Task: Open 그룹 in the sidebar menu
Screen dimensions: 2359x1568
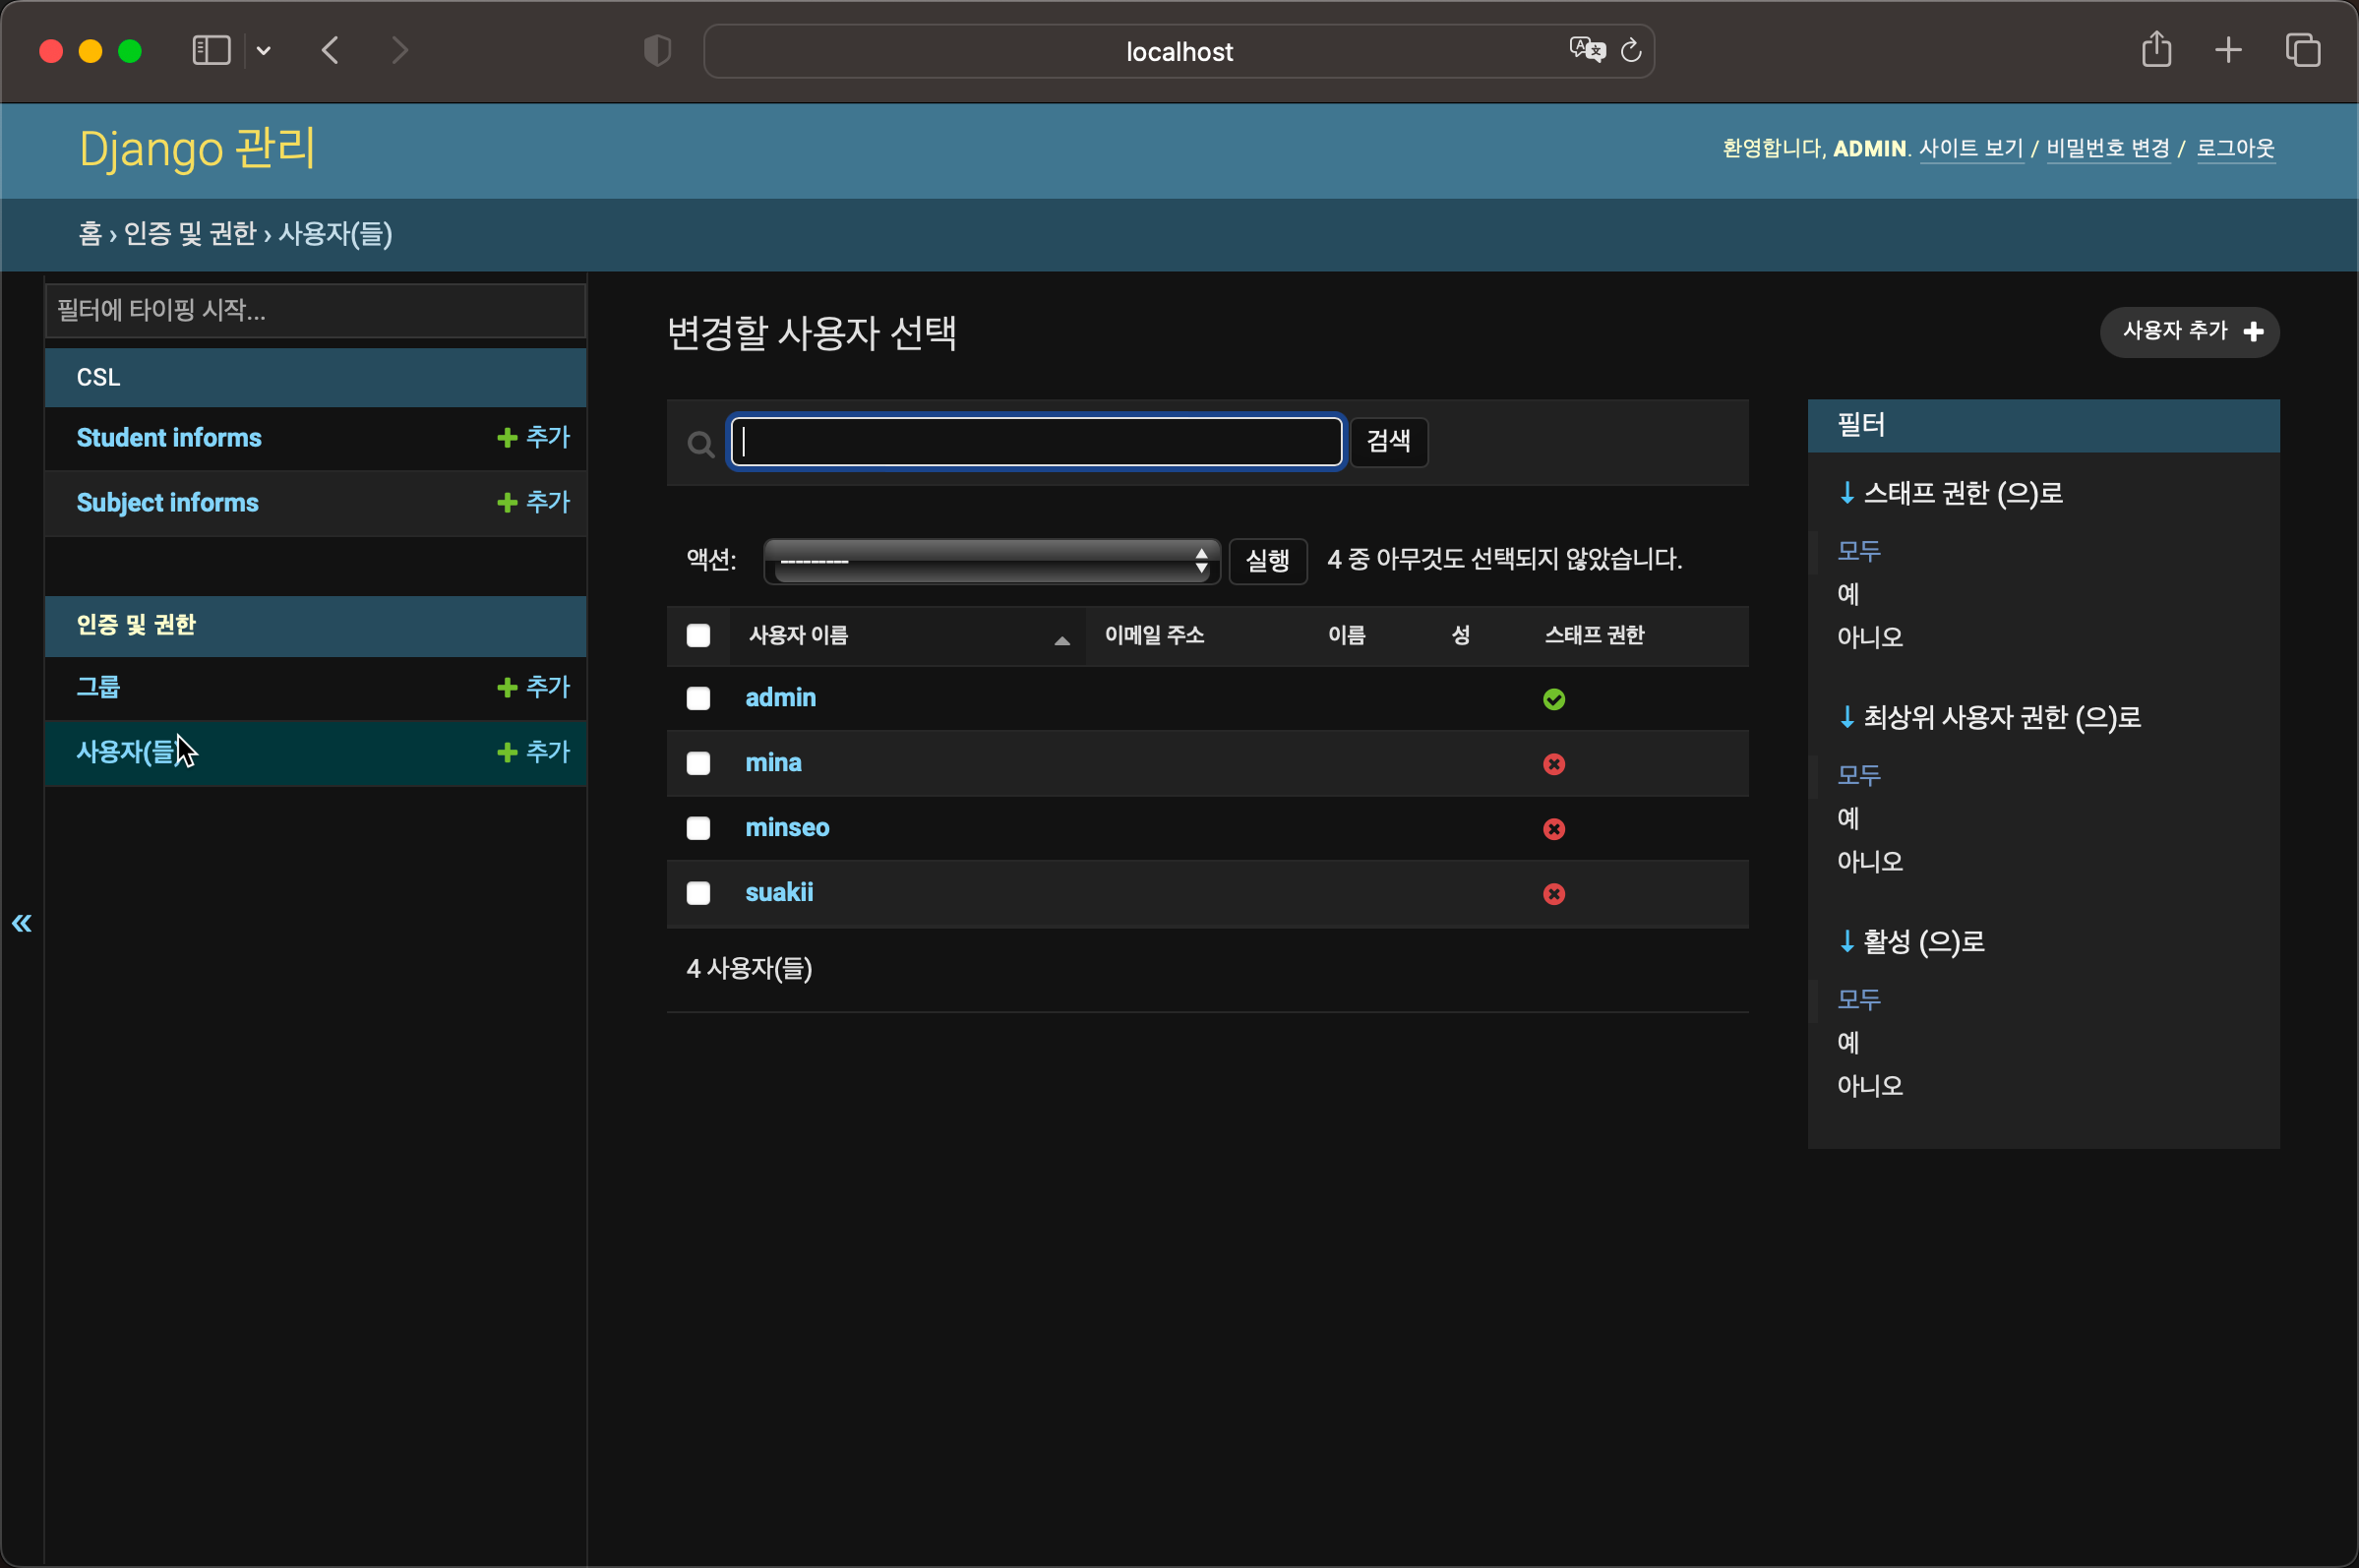Action: pos(99,687)
